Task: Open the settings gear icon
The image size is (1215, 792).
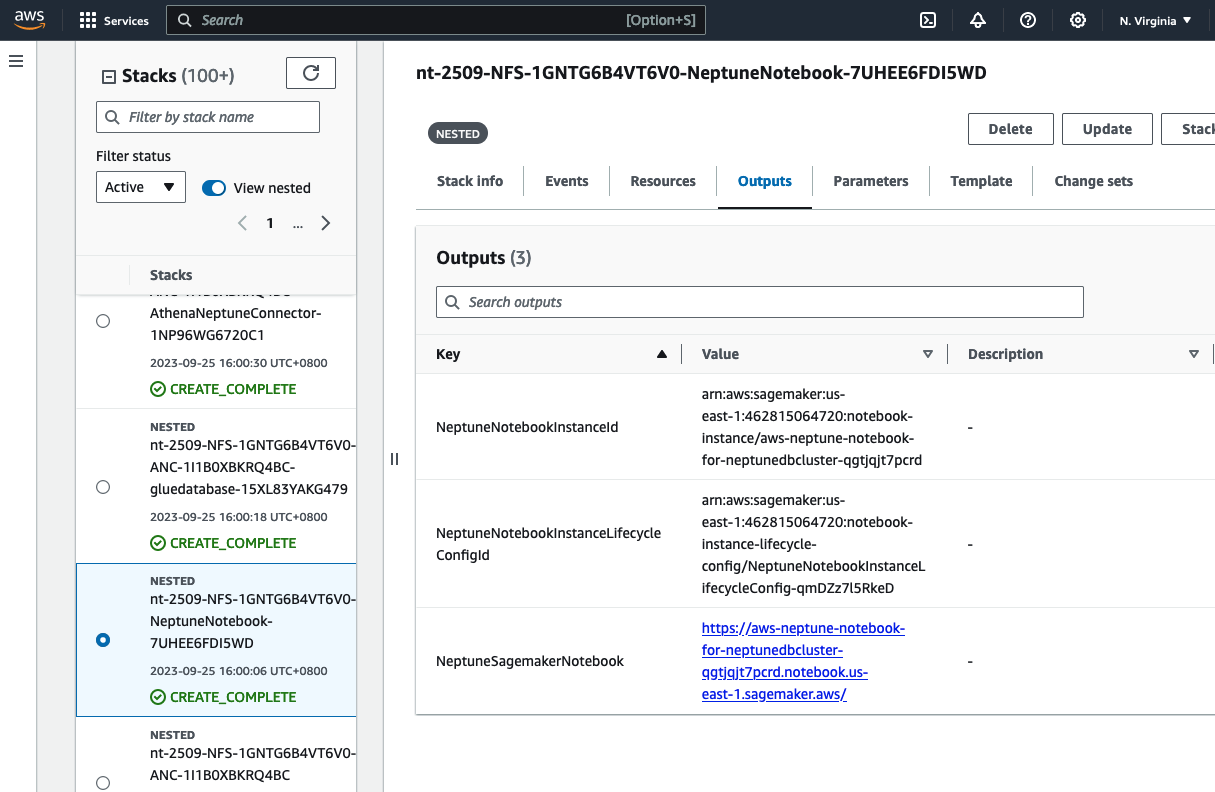Action: 1078,20
